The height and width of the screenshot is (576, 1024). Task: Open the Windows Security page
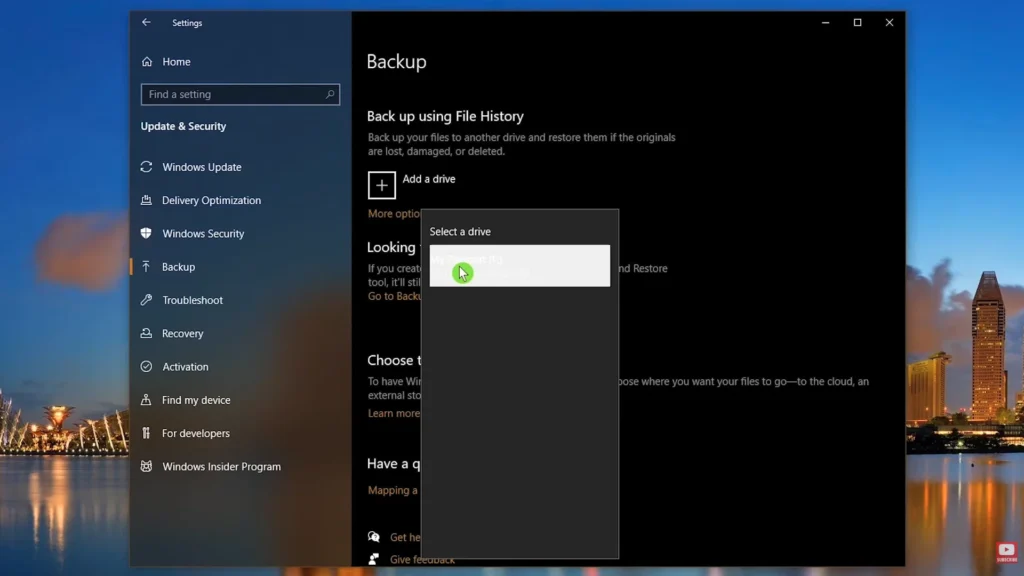tap(203, 234)
